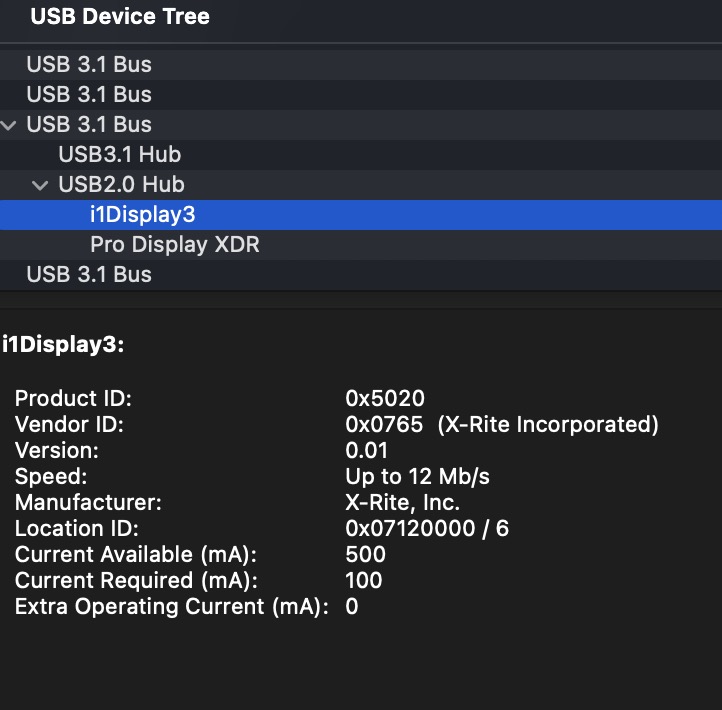Click the Vendor ID: label
This screenshot has height=710, width=722.
coord(69,424)
